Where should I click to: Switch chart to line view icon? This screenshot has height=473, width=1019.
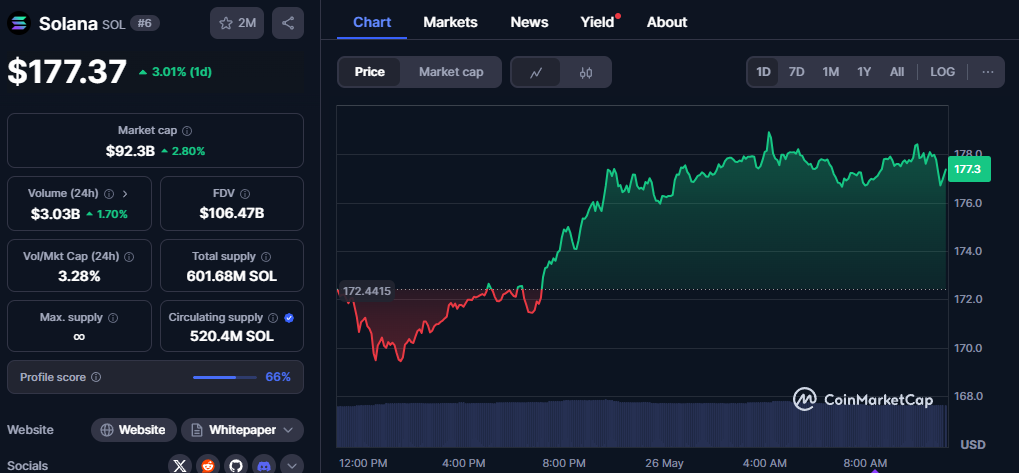click(x=536, y=72)
